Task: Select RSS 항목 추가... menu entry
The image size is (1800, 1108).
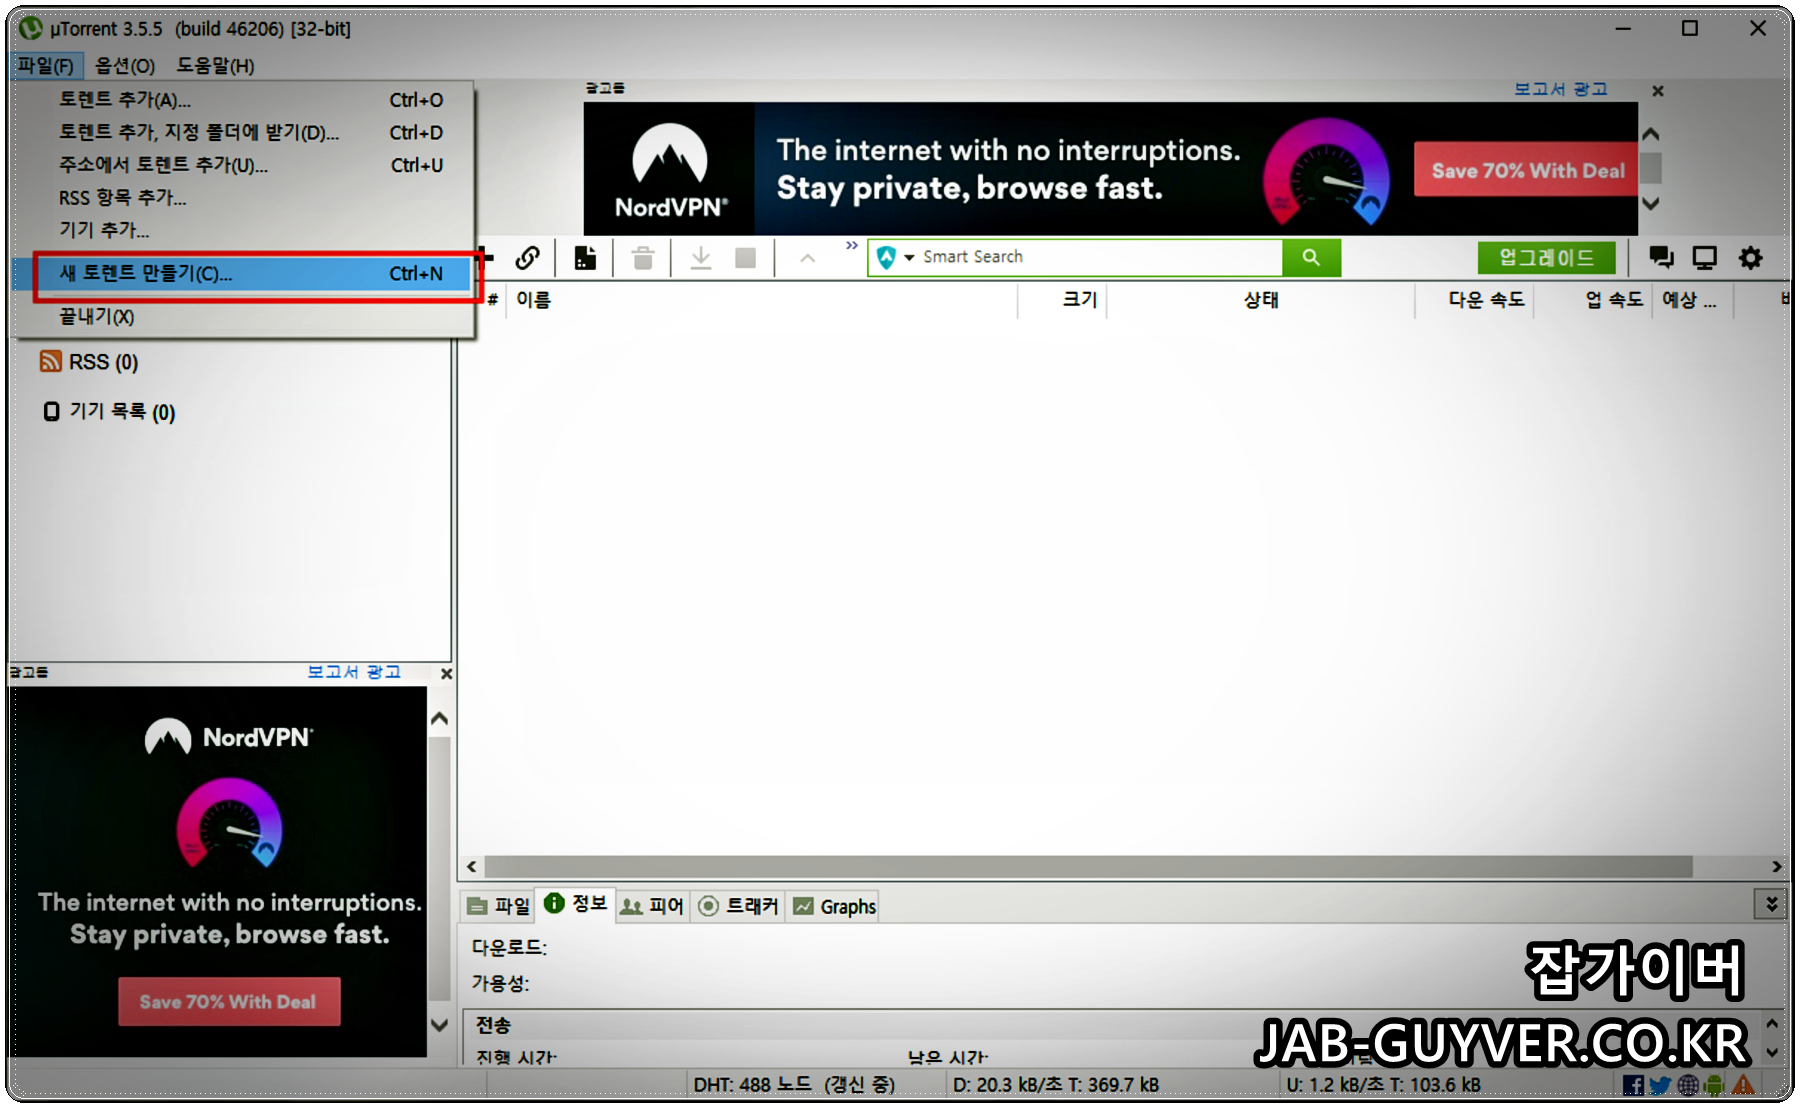Action: tap(242, 198)
